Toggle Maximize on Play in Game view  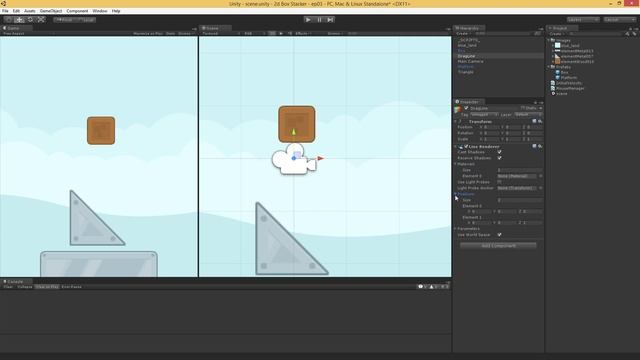(148, 33)
